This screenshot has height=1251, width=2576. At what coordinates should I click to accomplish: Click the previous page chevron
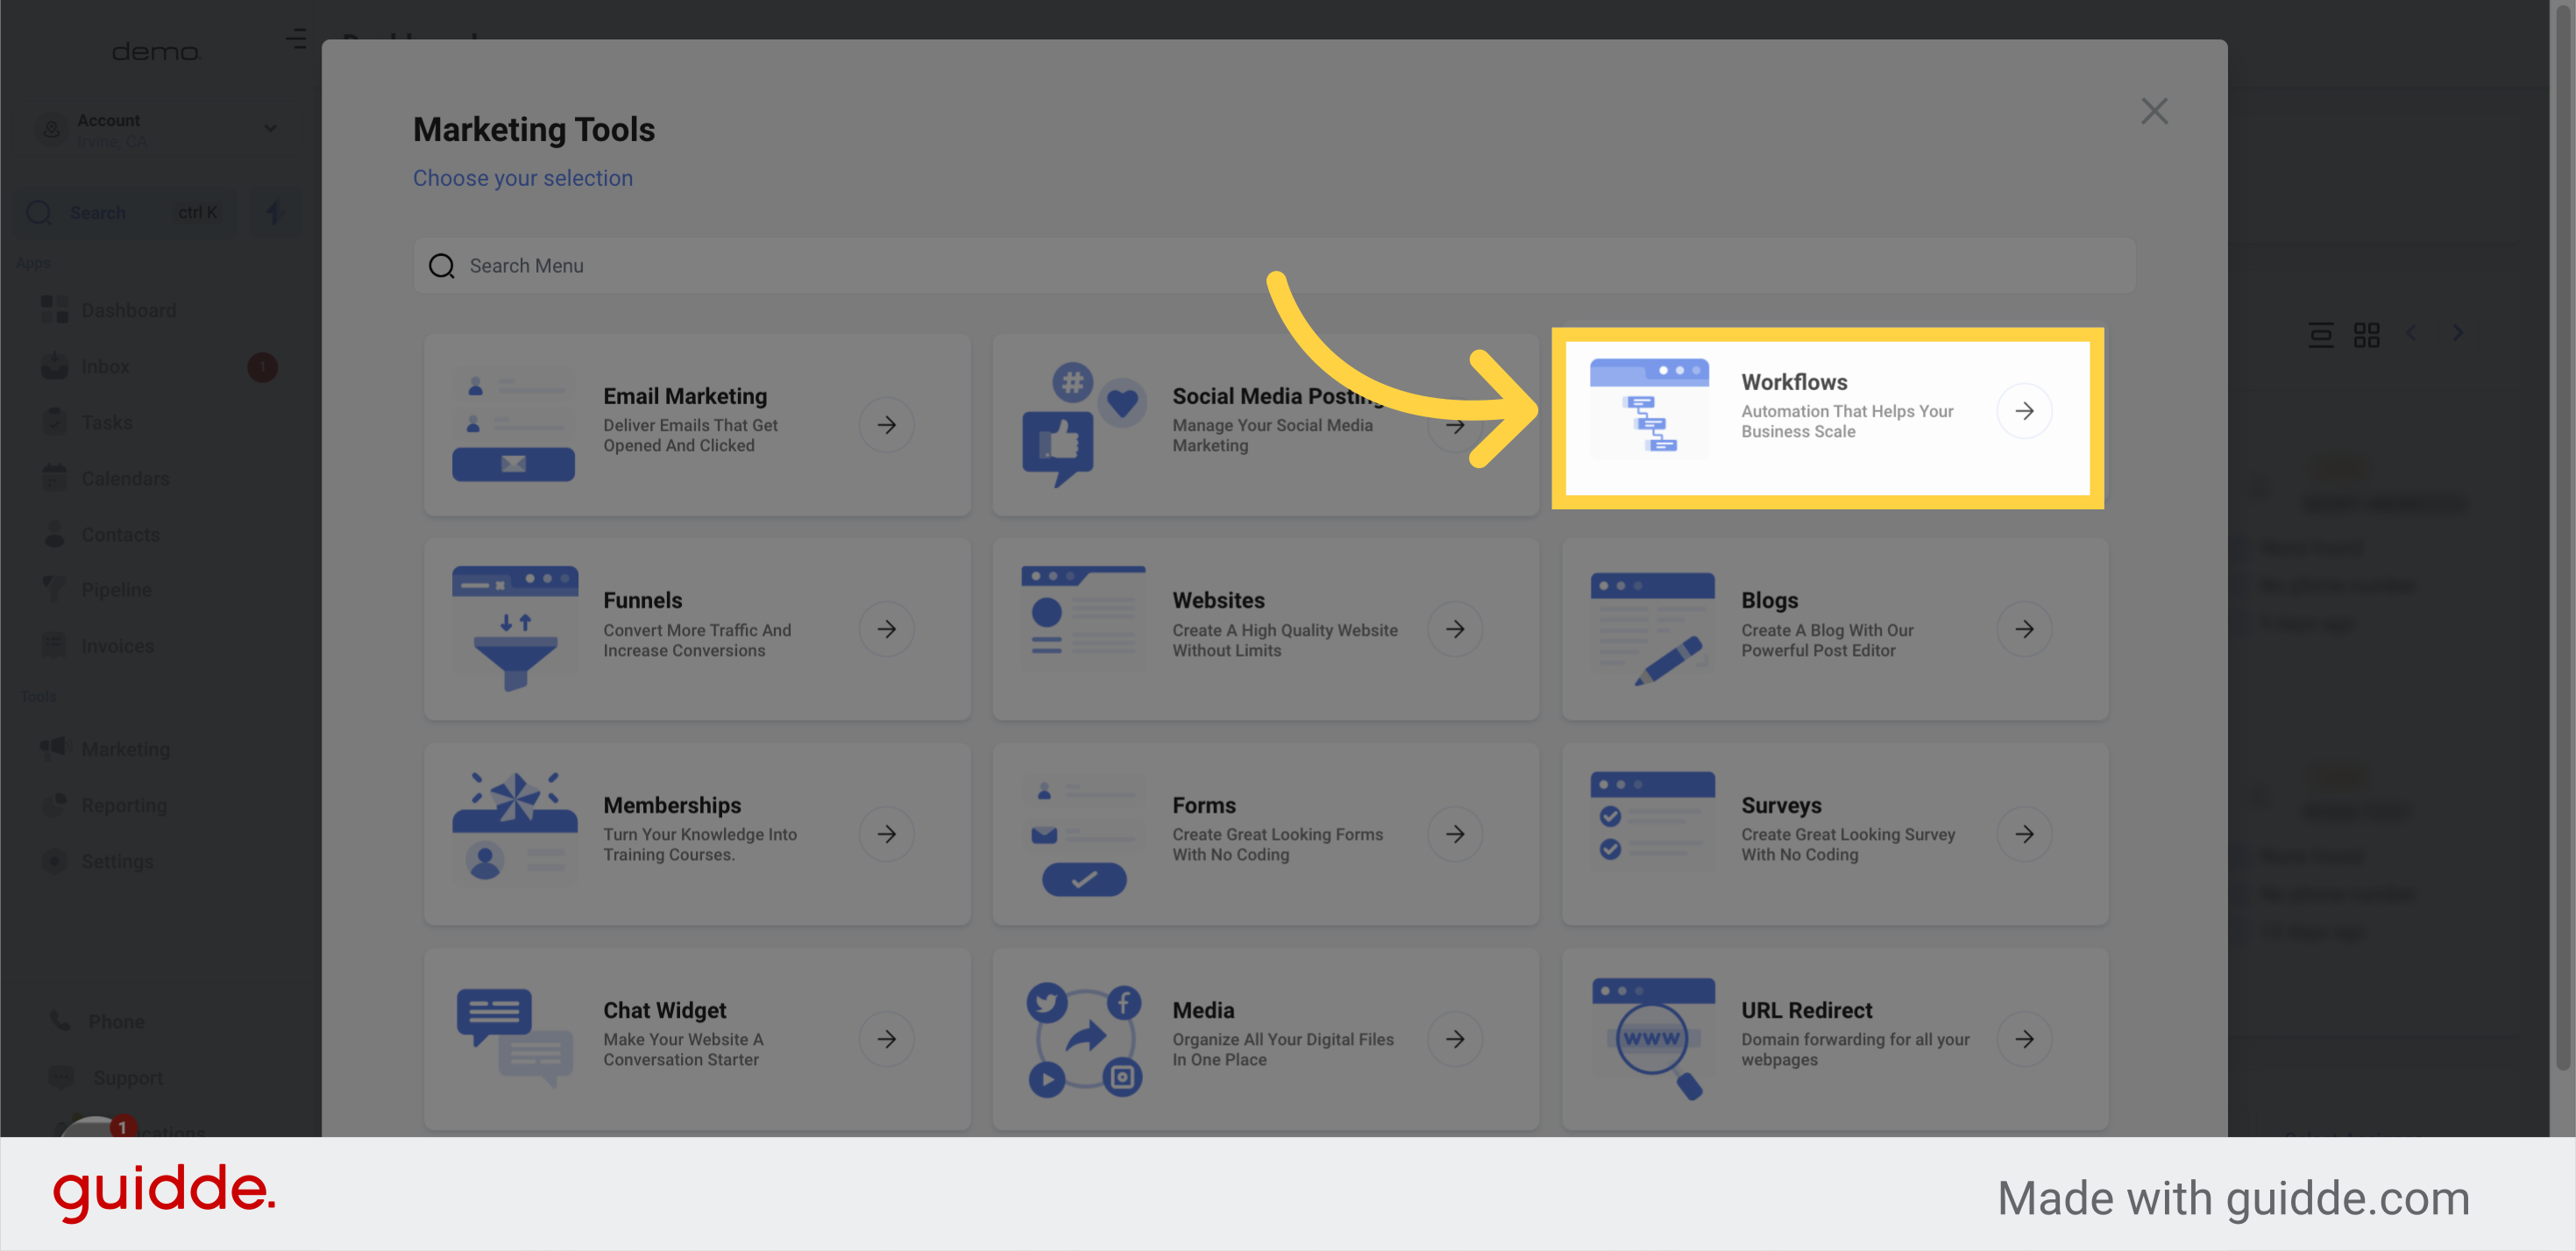click(x=2413, y=332)
